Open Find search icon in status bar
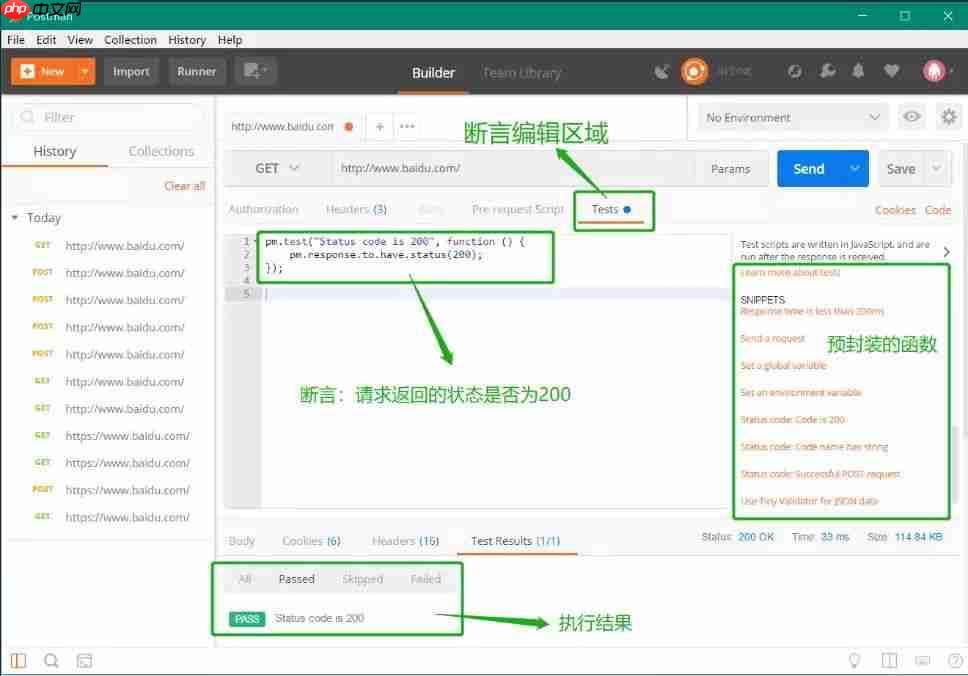968x676 pixels. pyautogui.click(x=51, y=661)
